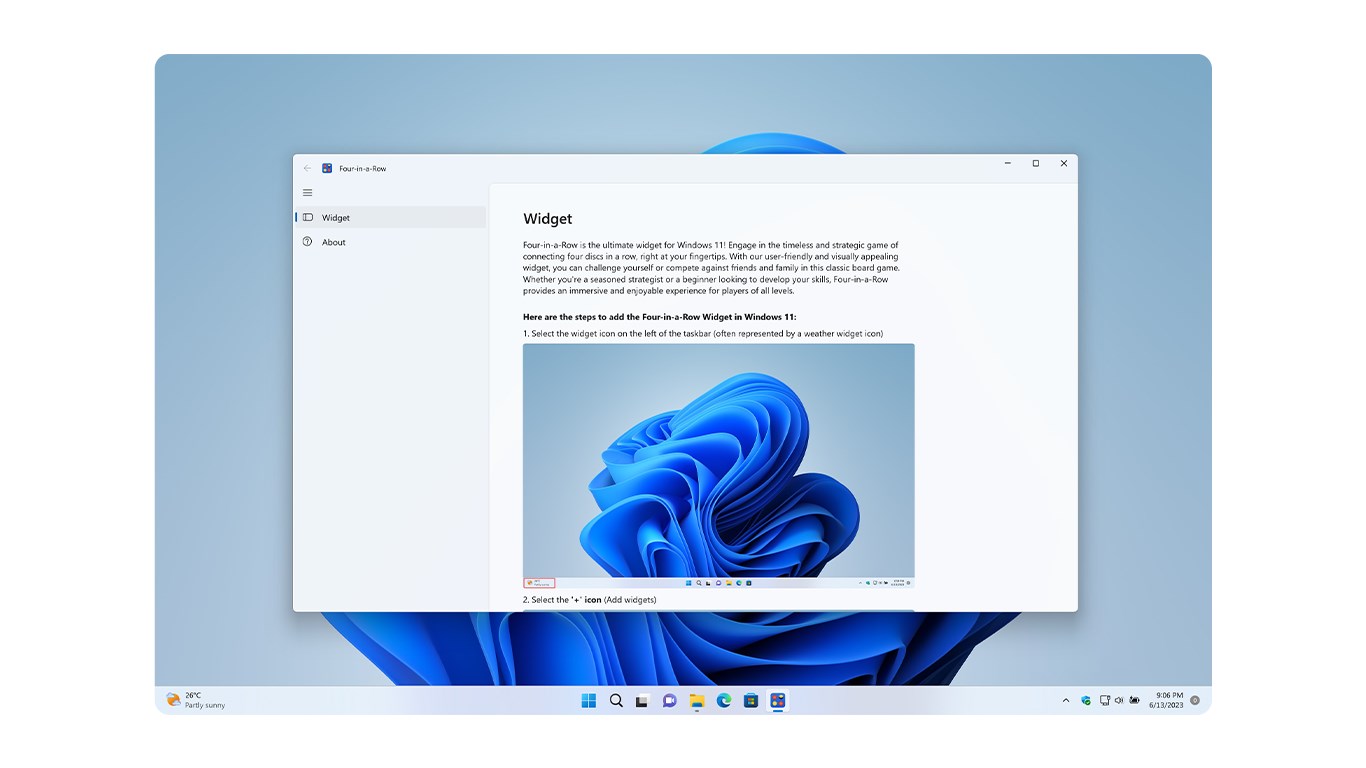1366x768 pixels.
Task: Select the Widget navigation item
Action: click(390, 217)
